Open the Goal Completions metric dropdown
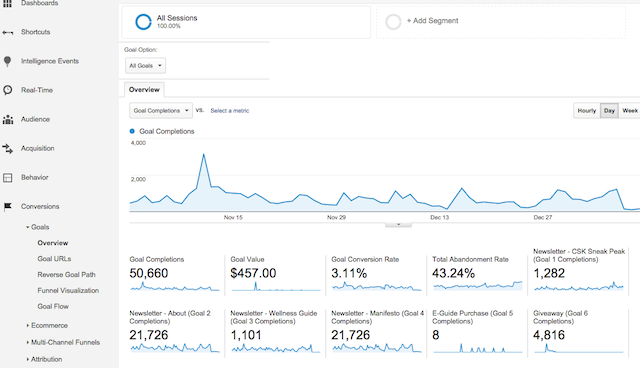 (x=161, y=111)
